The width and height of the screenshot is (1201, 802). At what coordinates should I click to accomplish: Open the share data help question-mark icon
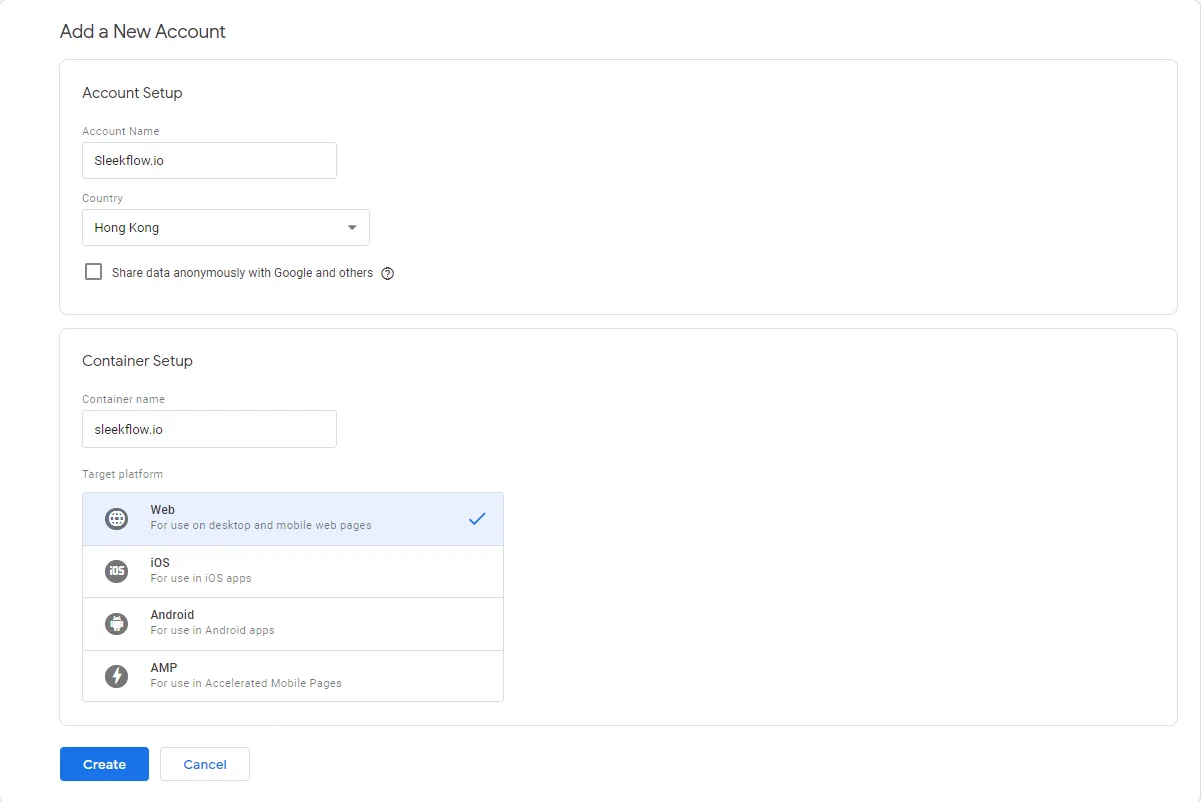(x=388, y=272)
